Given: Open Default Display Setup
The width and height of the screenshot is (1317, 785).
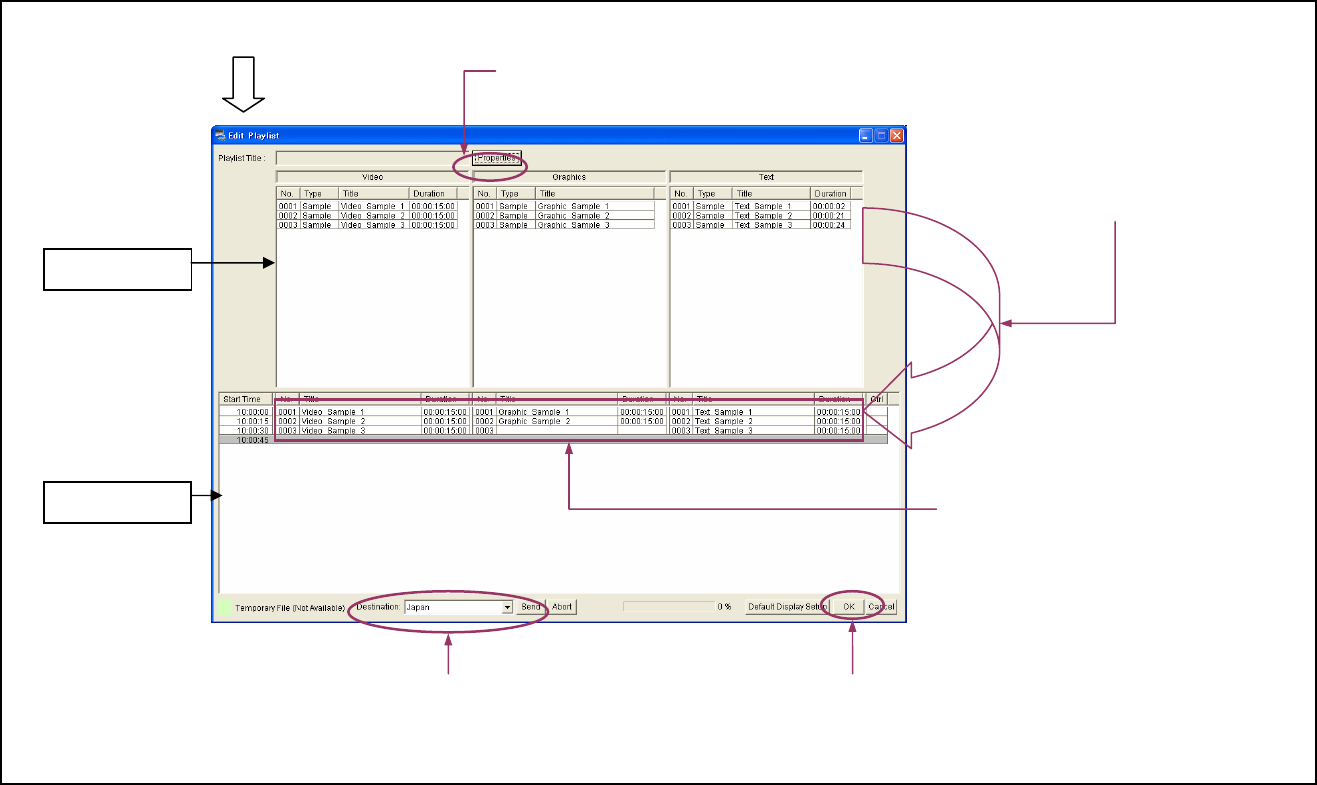Looking at the screenshot, I should click(786, 606).
